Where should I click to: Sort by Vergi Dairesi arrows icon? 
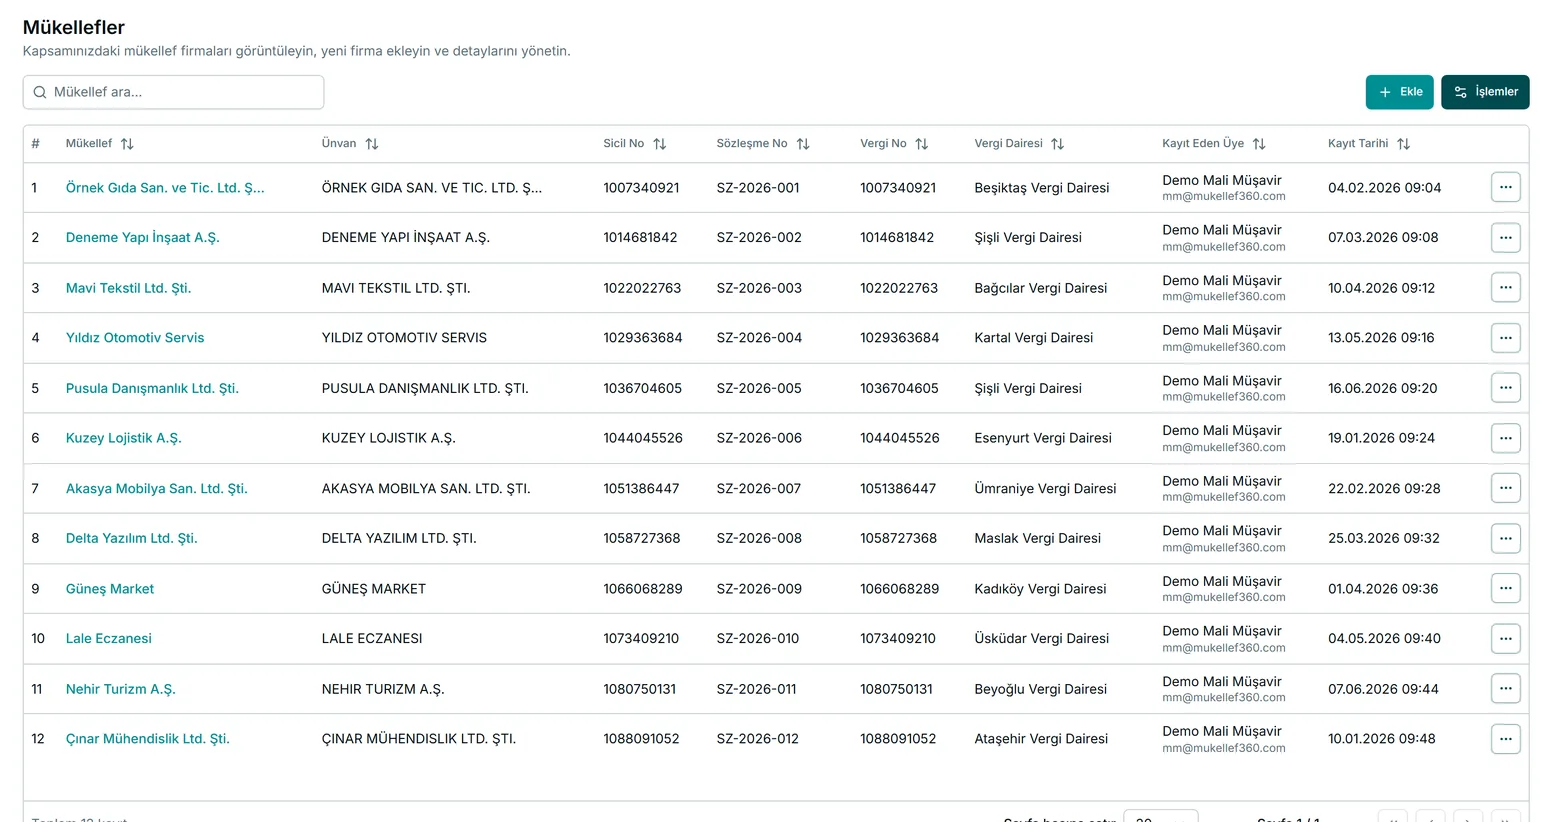tap(1058, 144)
